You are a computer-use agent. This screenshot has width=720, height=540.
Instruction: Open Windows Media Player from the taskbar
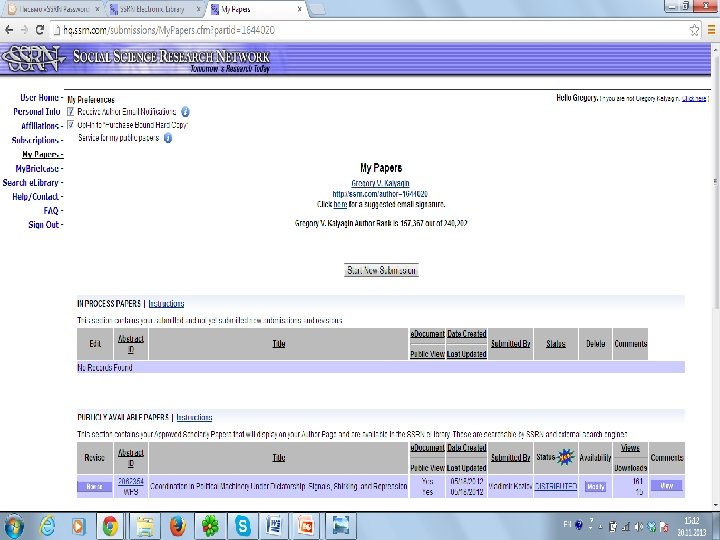click(x=78, y=526)
